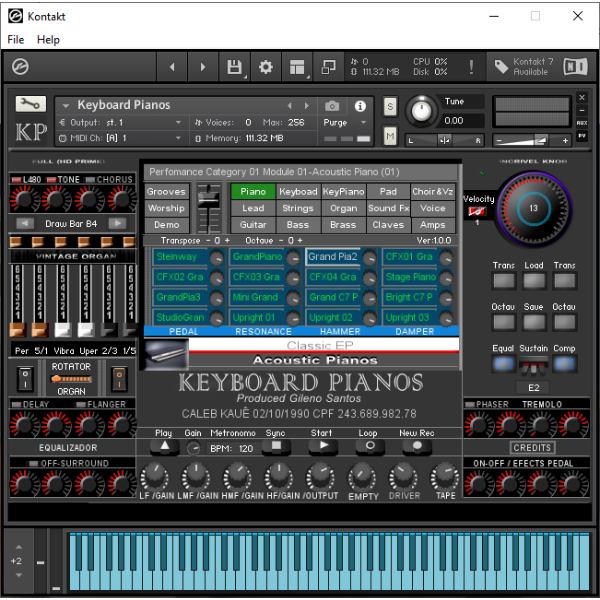Click the pan L-R slider
The height and width of the screenshot is (600, 600).
[445, 140]
